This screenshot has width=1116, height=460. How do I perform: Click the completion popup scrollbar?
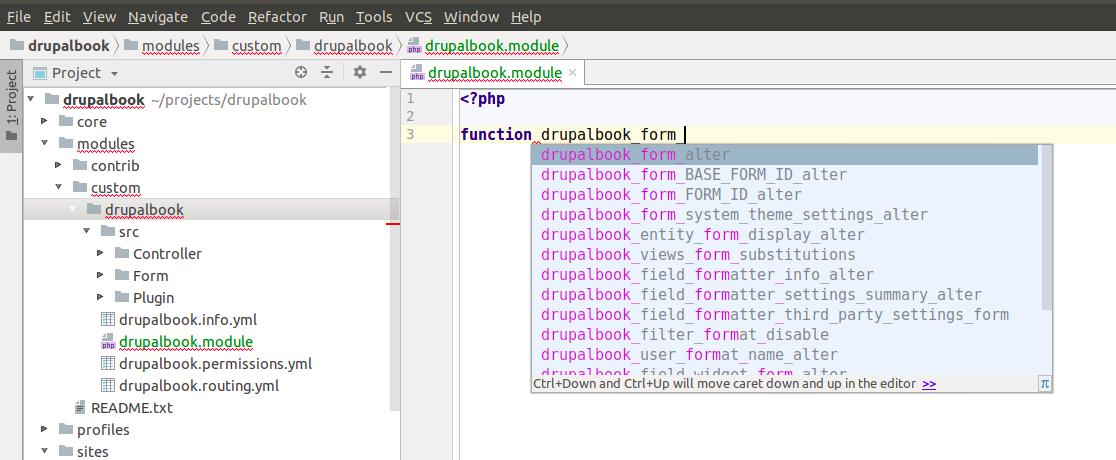[1046, 228]
